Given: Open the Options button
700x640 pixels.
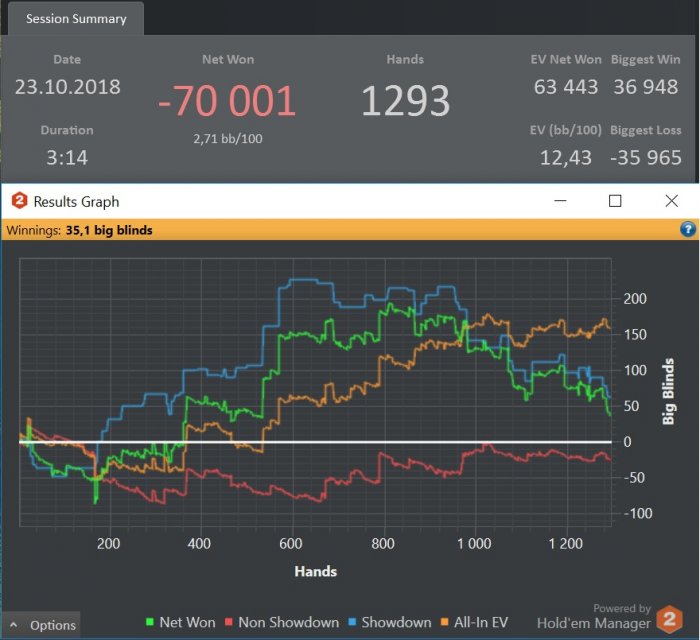Looking at the screenshot, I should 41,625.
